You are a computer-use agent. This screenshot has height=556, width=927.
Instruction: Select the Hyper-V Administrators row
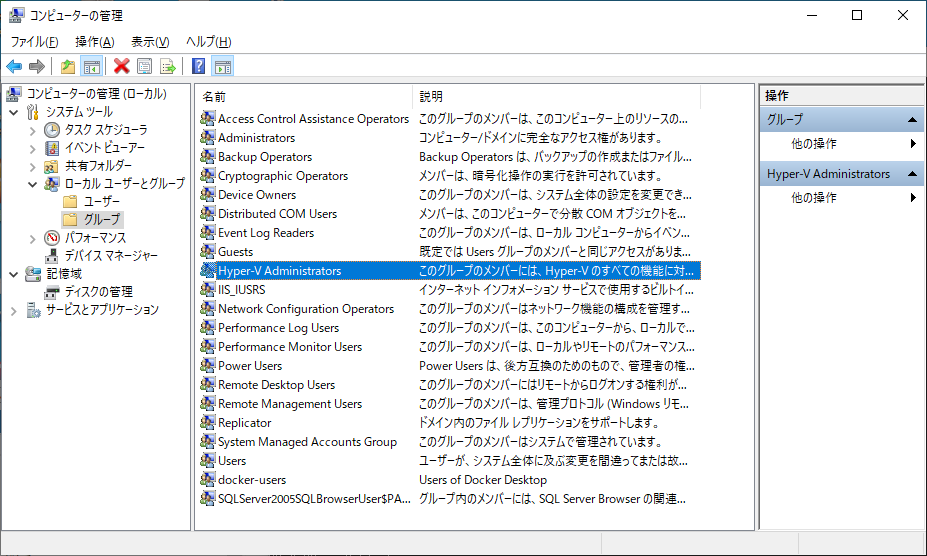[x=449, y=270]
